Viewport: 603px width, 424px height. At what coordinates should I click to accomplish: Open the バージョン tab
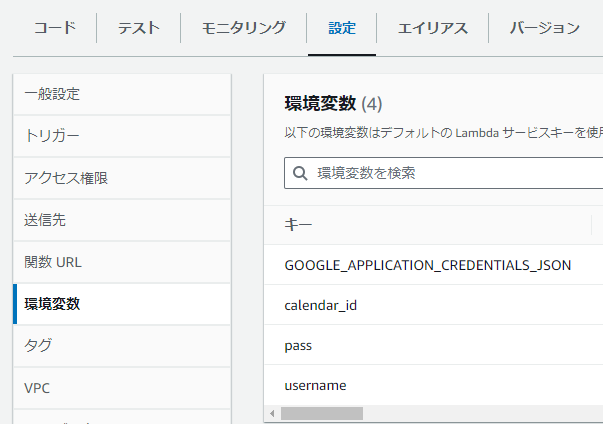click(x=545, y=28)
